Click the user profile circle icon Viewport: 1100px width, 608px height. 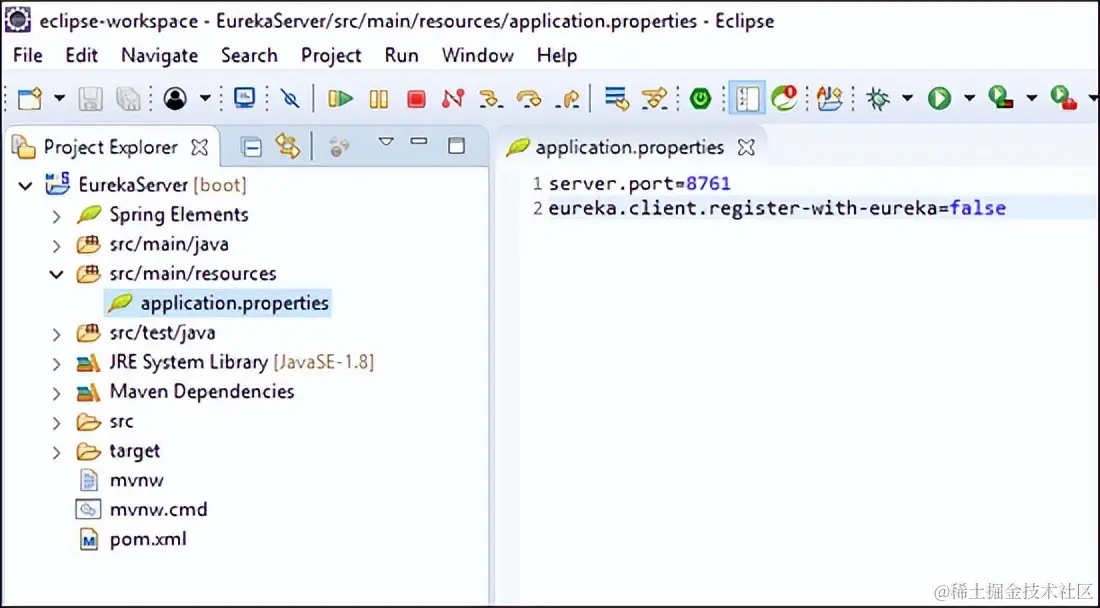coord(175,98)
